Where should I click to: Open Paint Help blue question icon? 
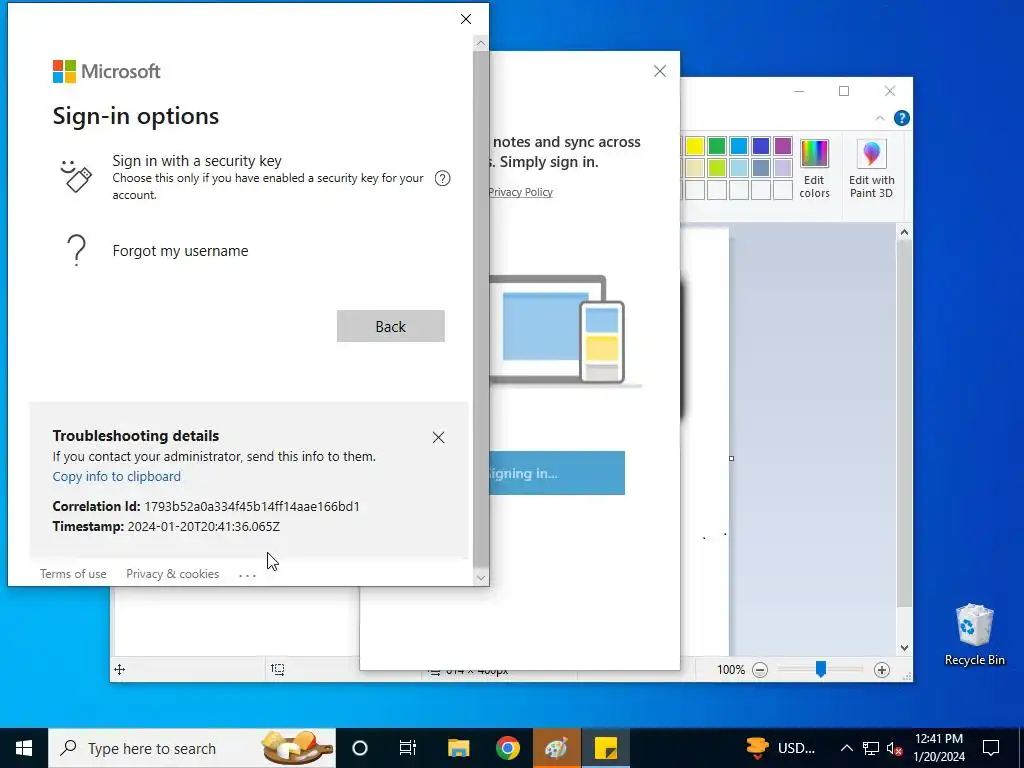(902, 118)
